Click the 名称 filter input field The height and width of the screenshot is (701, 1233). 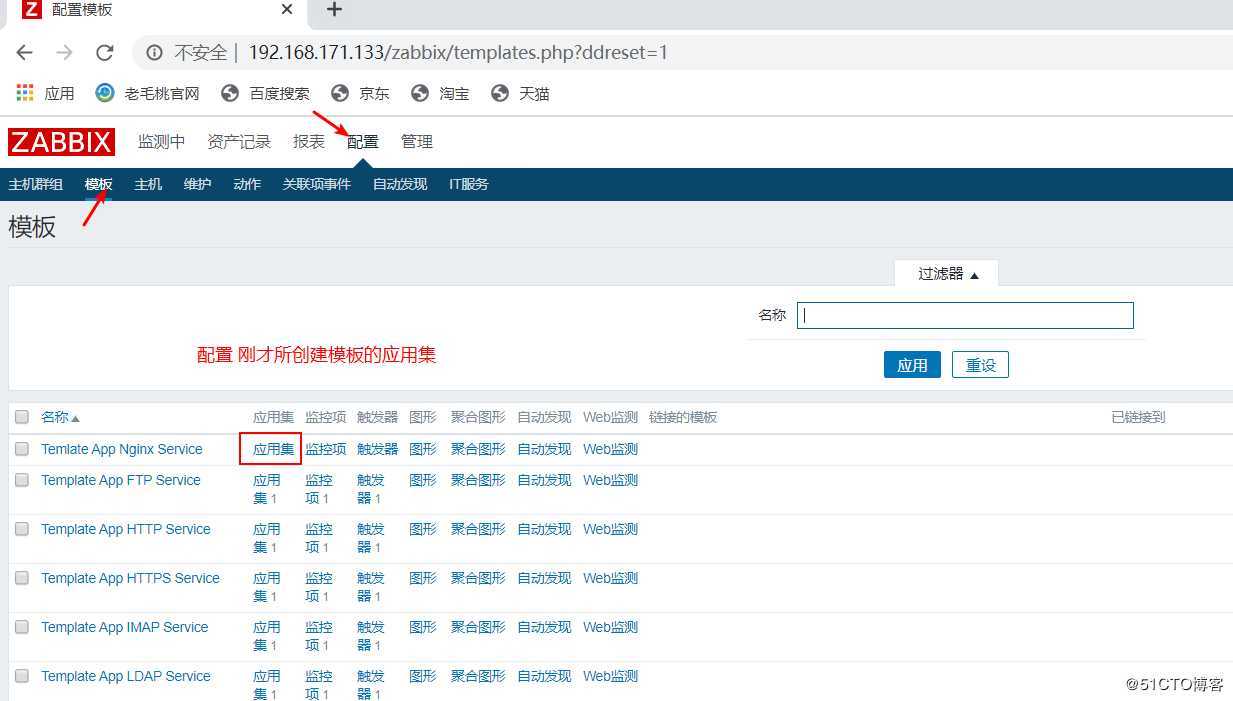963,314
